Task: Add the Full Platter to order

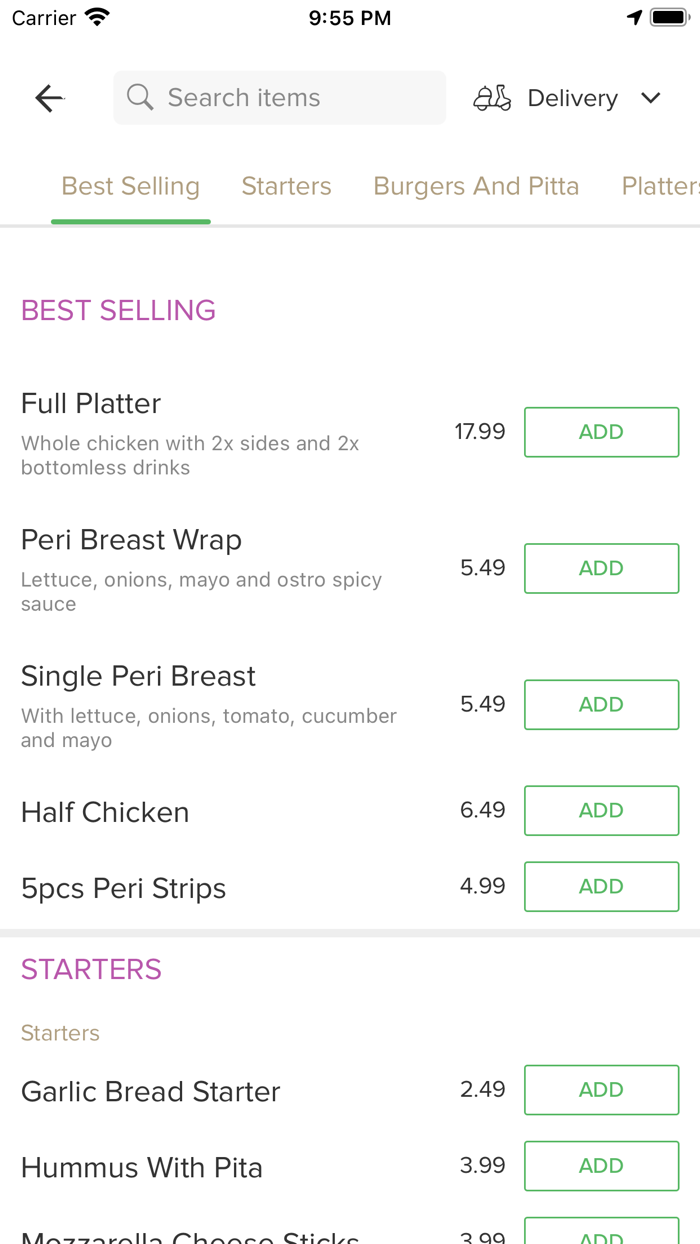Action: pos(601,431)
